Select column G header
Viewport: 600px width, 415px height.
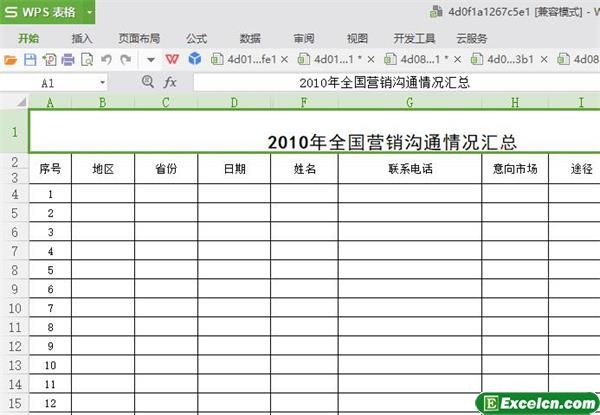(410, 102)
